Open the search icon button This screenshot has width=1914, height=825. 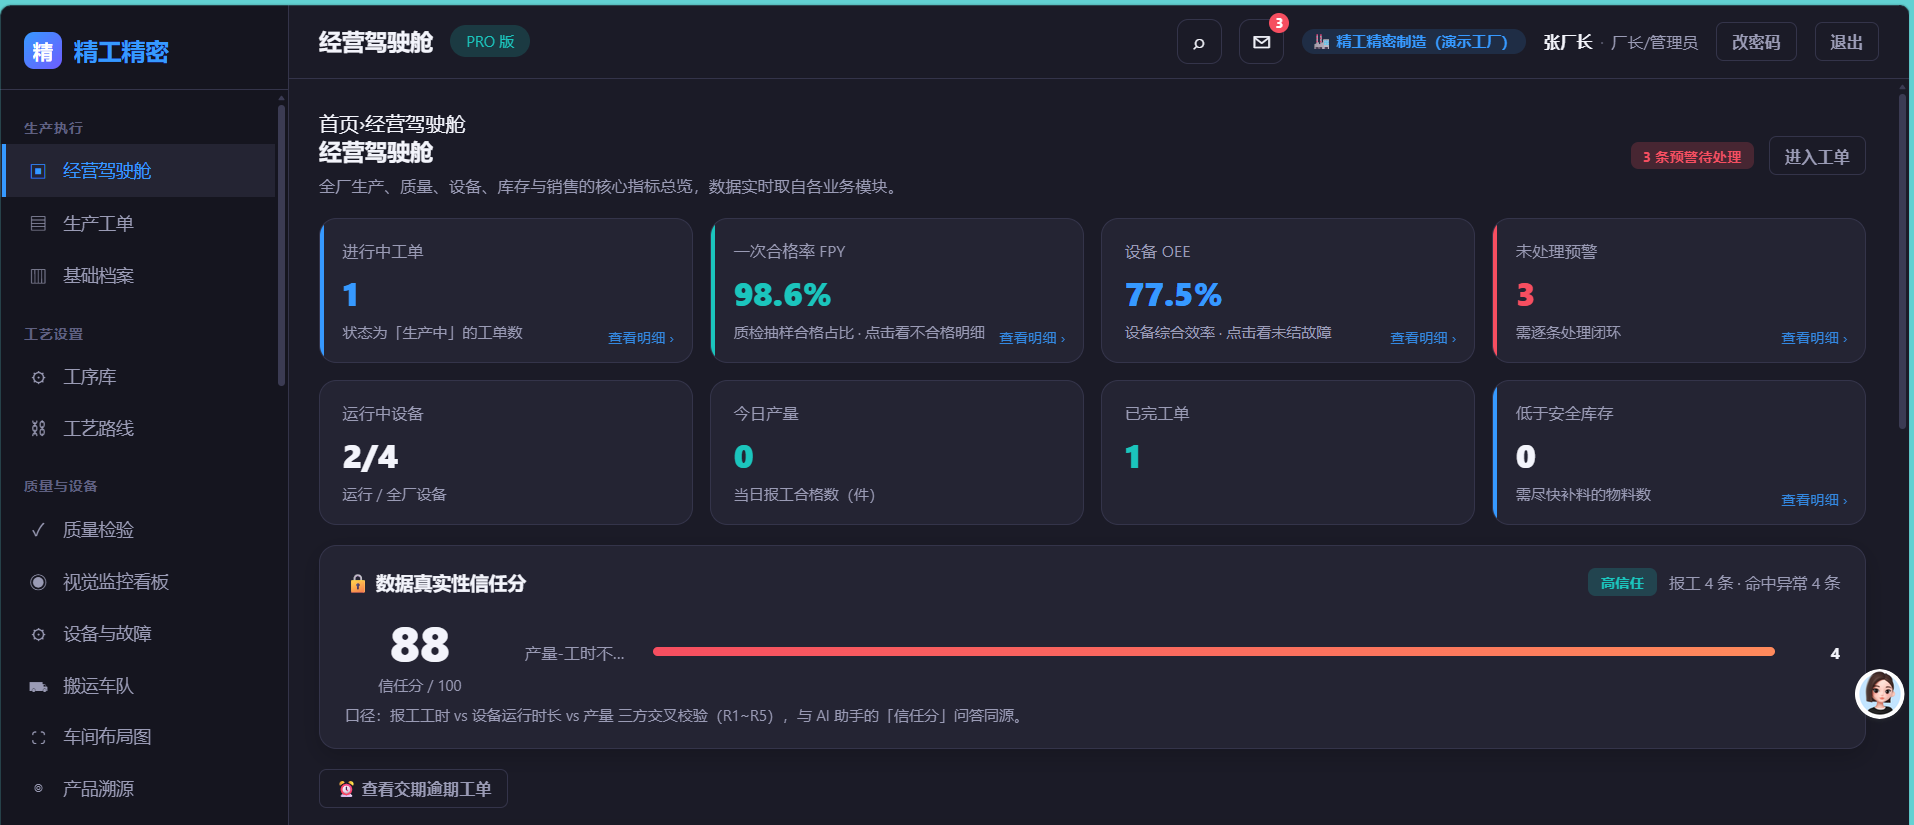coord(1199,42)
